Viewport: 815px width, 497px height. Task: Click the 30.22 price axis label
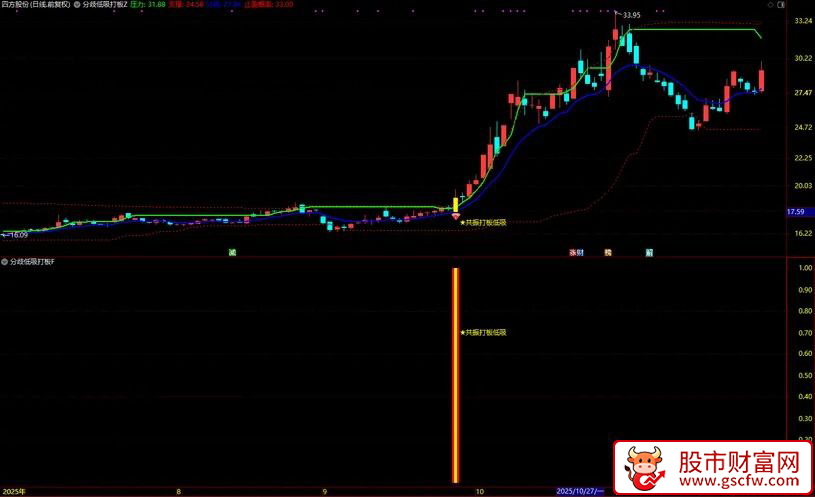(803, 58)
